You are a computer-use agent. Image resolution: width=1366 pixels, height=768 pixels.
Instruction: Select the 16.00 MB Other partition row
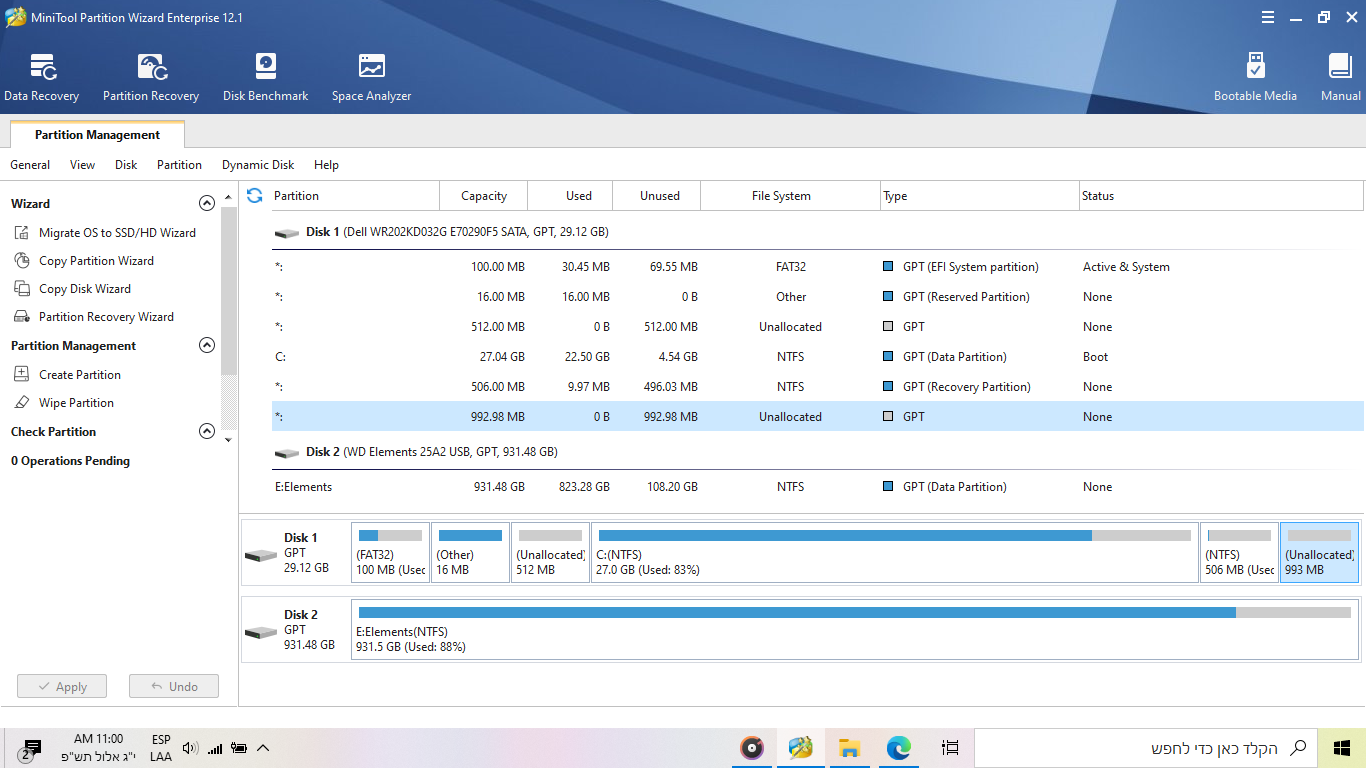(817, 297)
